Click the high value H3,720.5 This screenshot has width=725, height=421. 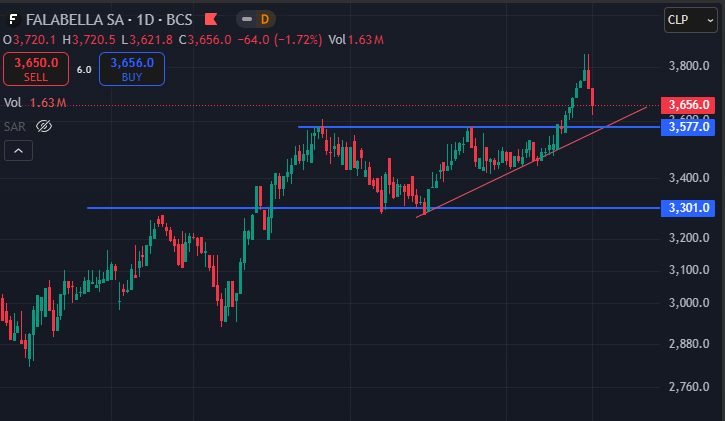89,40
